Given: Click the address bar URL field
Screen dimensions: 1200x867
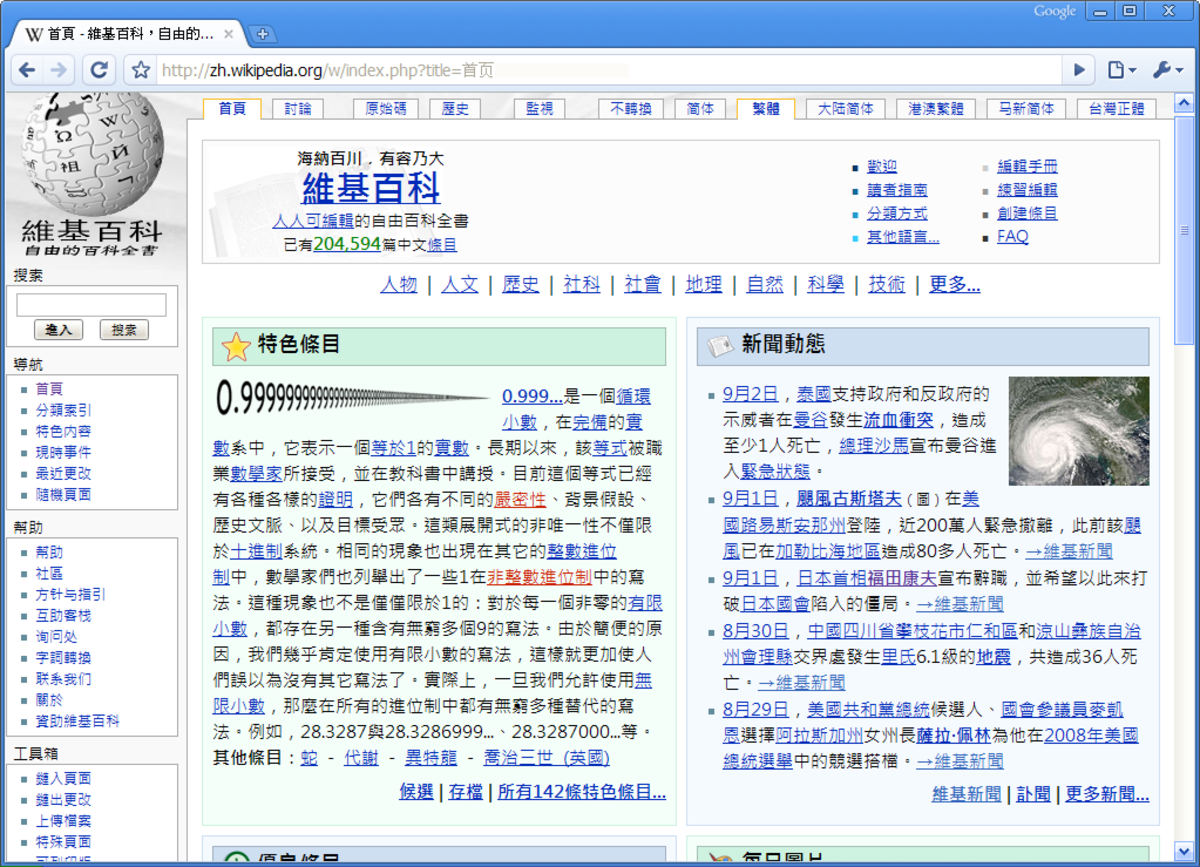Looking at the screenshot, I should pos(610,70).
